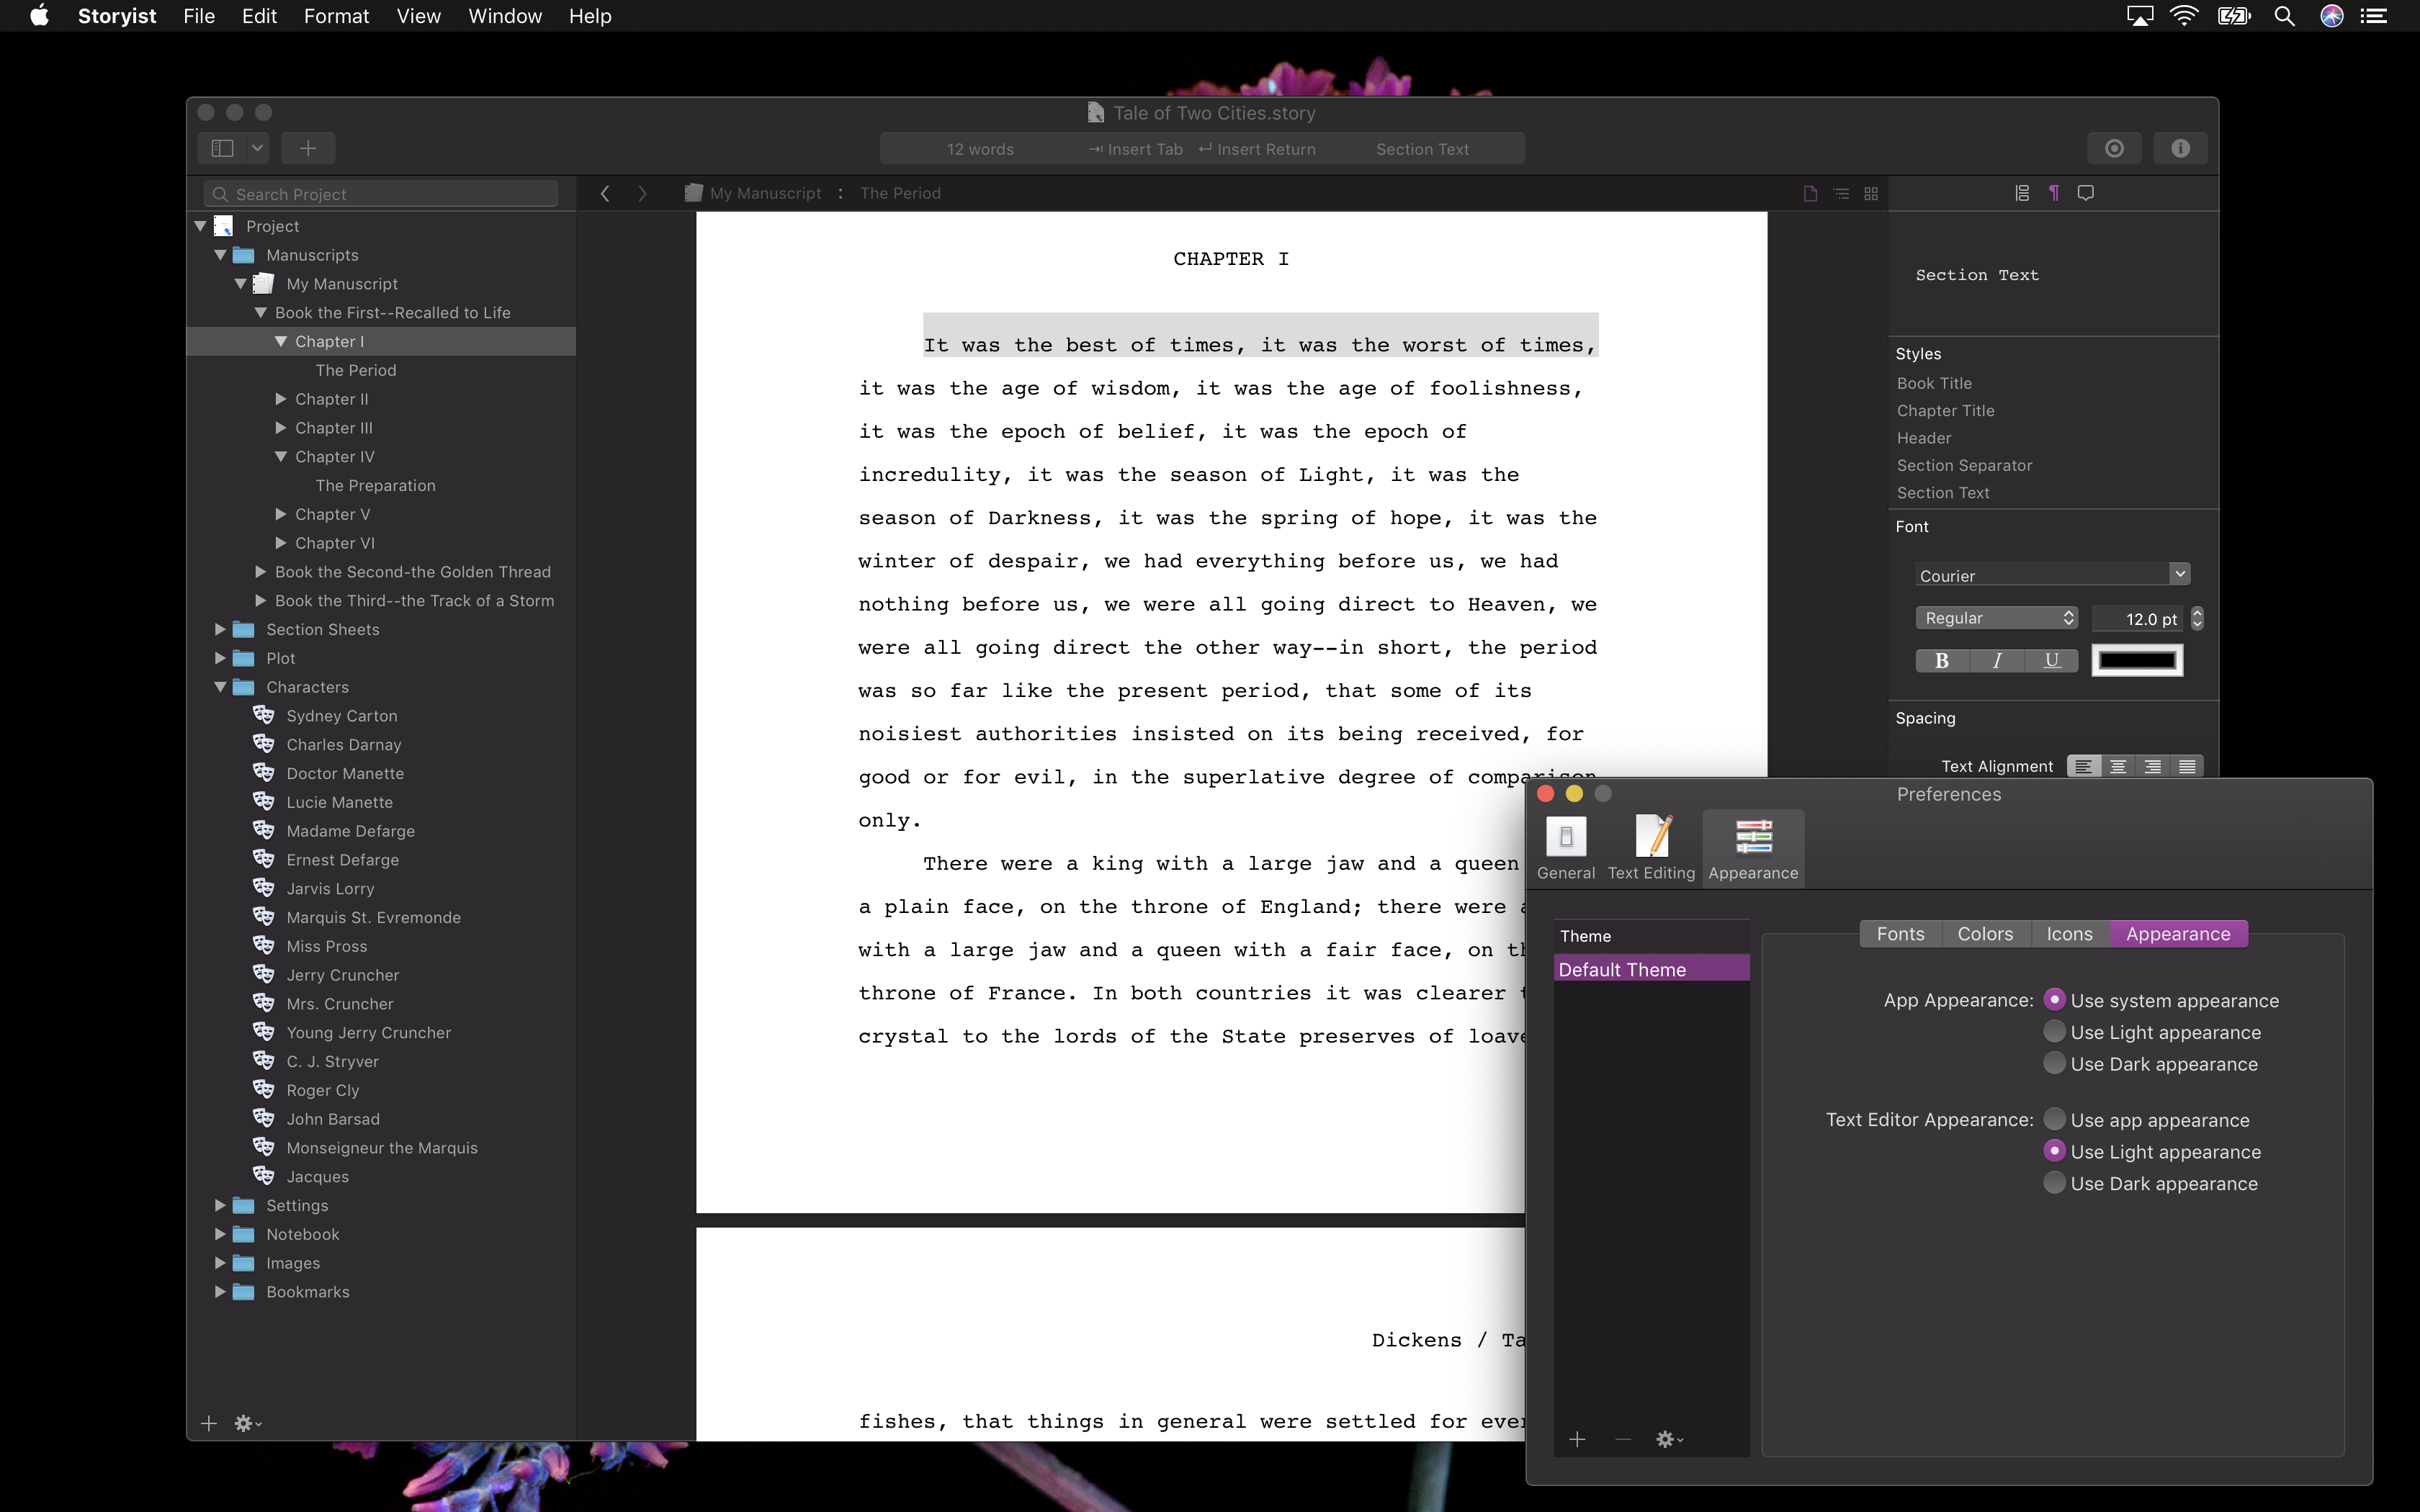Collapse Chapter I in project tree
This screenshot has height=1512, width=2420.
tap(281, 341)
